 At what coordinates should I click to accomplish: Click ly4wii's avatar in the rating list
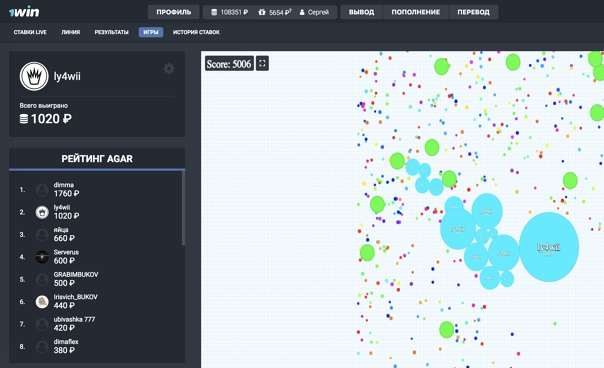click(x=42, y=212)
